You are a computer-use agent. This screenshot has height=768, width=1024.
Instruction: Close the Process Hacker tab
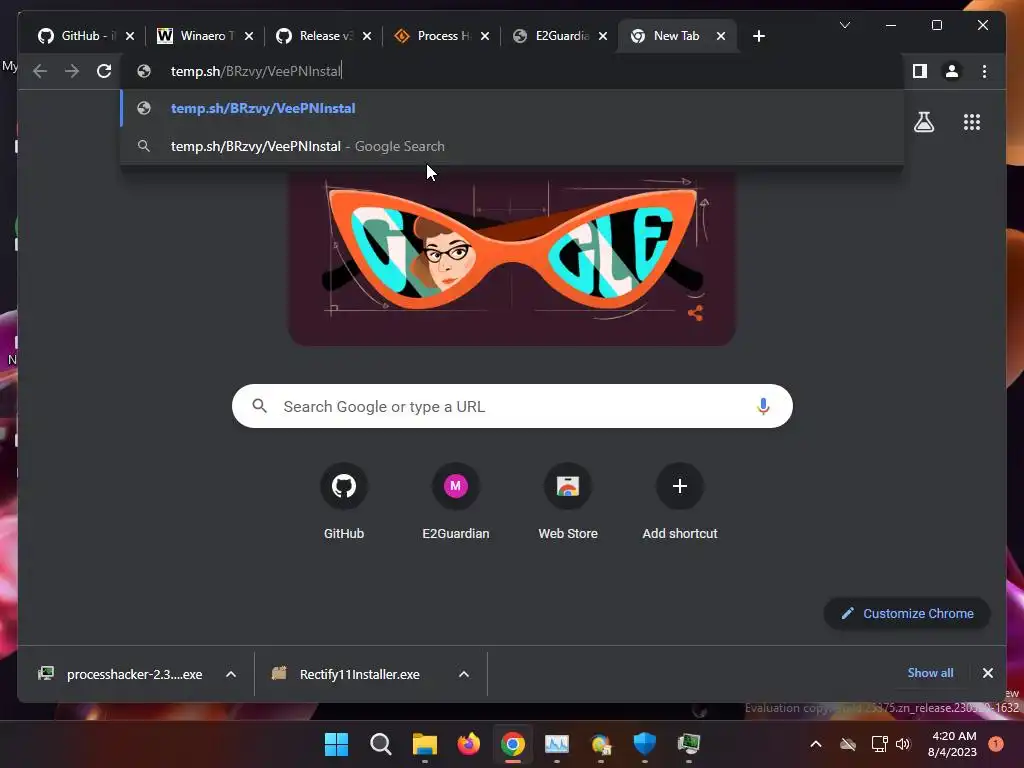(x=485, y=36)
